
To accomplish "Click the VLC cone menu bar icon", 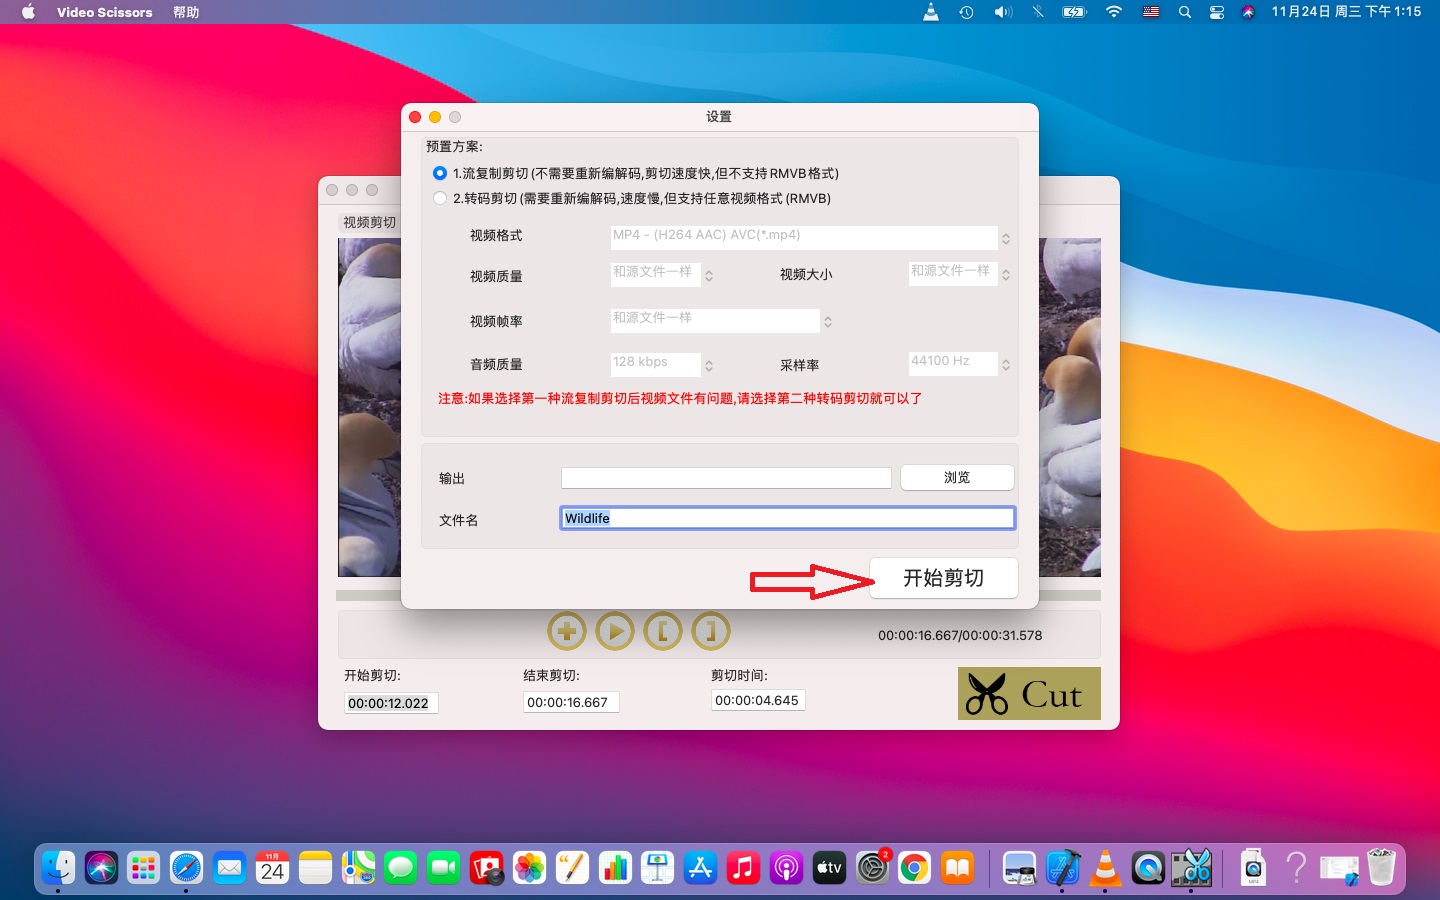I will click(931, 12).
